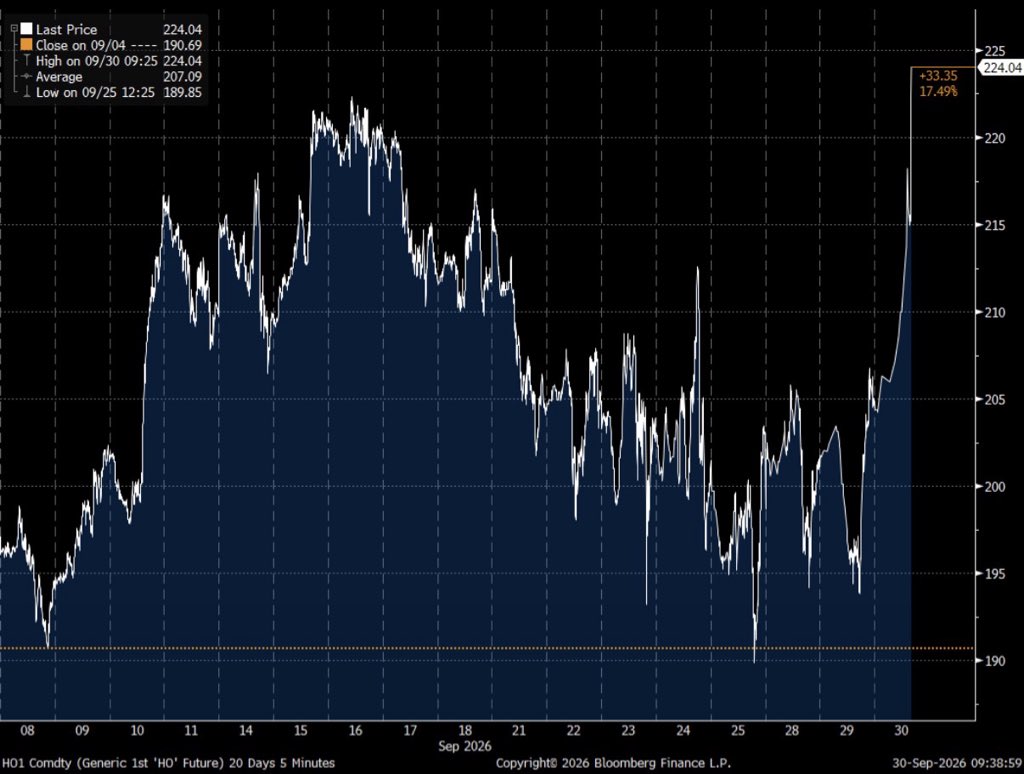Click the +33.35 change annotation
Screen dimensions: 1024x774
tap(938, 76)
